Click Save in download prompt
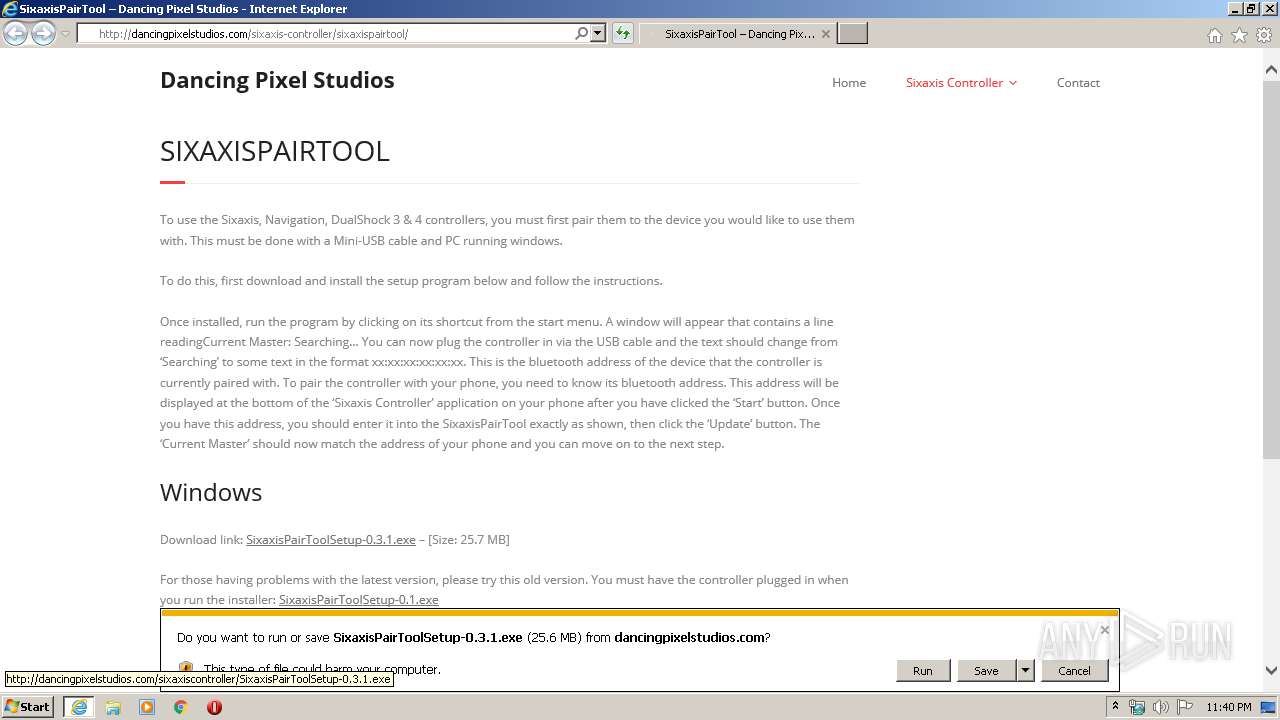The image size is (1280, 720). coord(986,671)
